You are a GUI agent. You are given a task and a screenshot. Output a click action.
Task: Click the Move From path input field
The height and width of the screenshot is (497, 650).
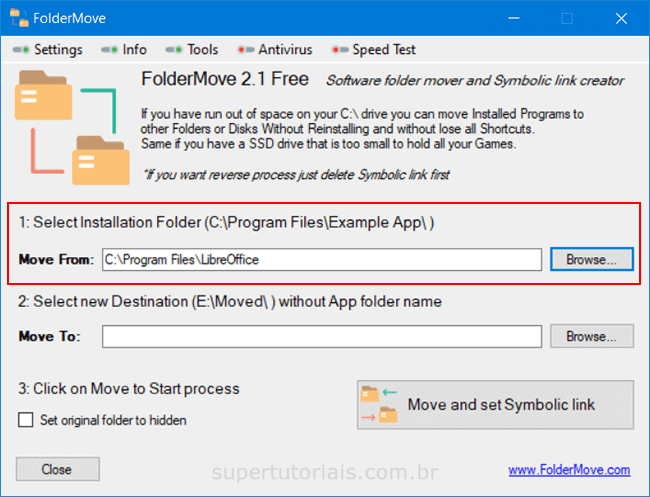[x=321, y=259]
